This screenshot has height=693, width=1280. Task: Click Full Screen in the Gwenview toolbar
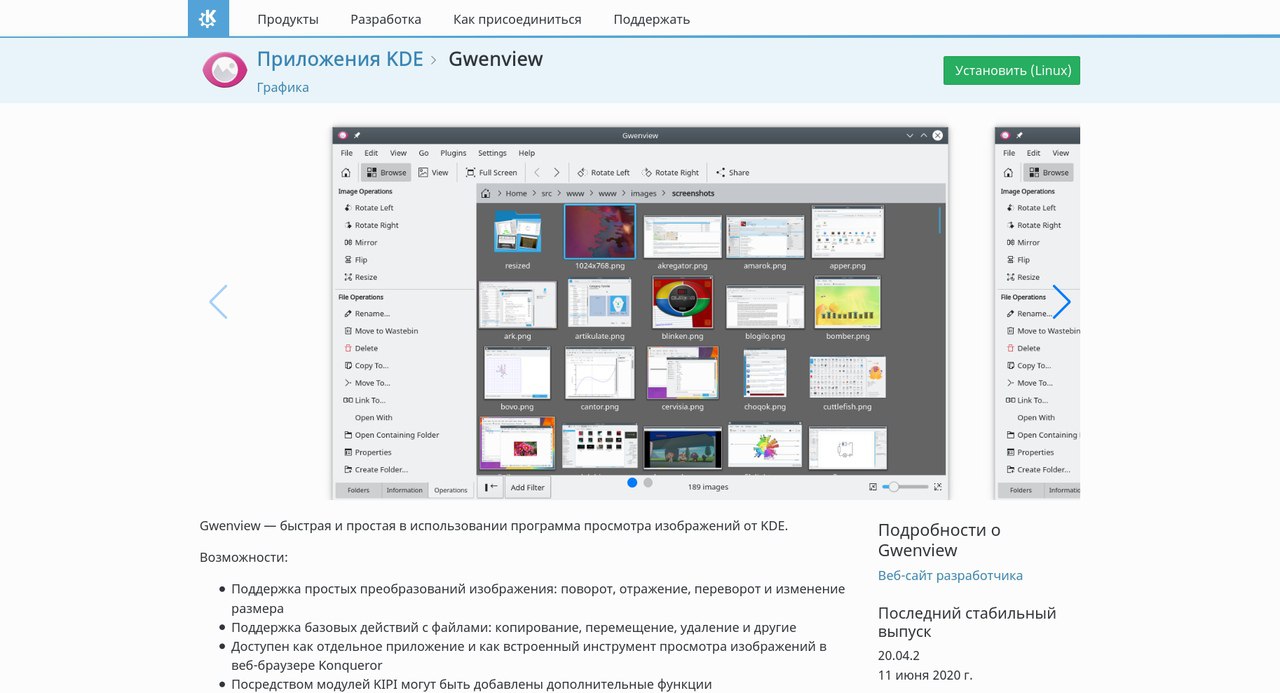491,172
